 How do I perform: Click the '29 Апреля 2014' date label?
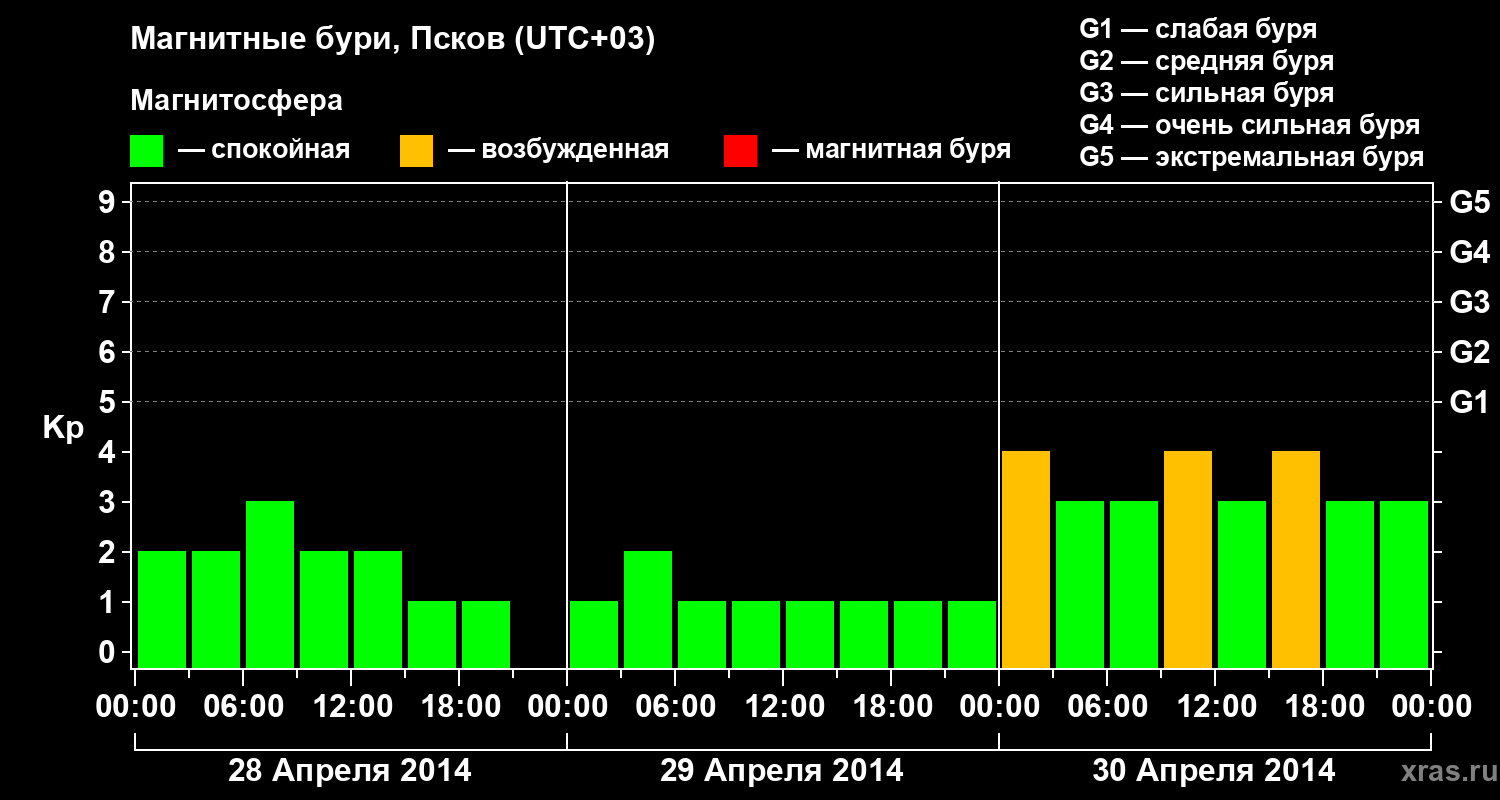point(782,770)
